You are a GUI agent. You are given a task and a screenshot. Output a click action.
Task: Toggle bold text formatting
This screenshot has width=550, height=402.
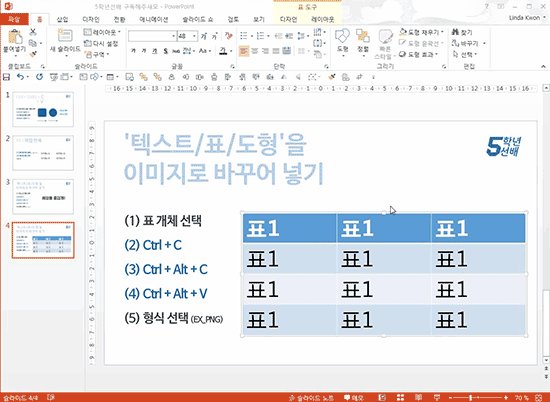click(x=133, y=51)
